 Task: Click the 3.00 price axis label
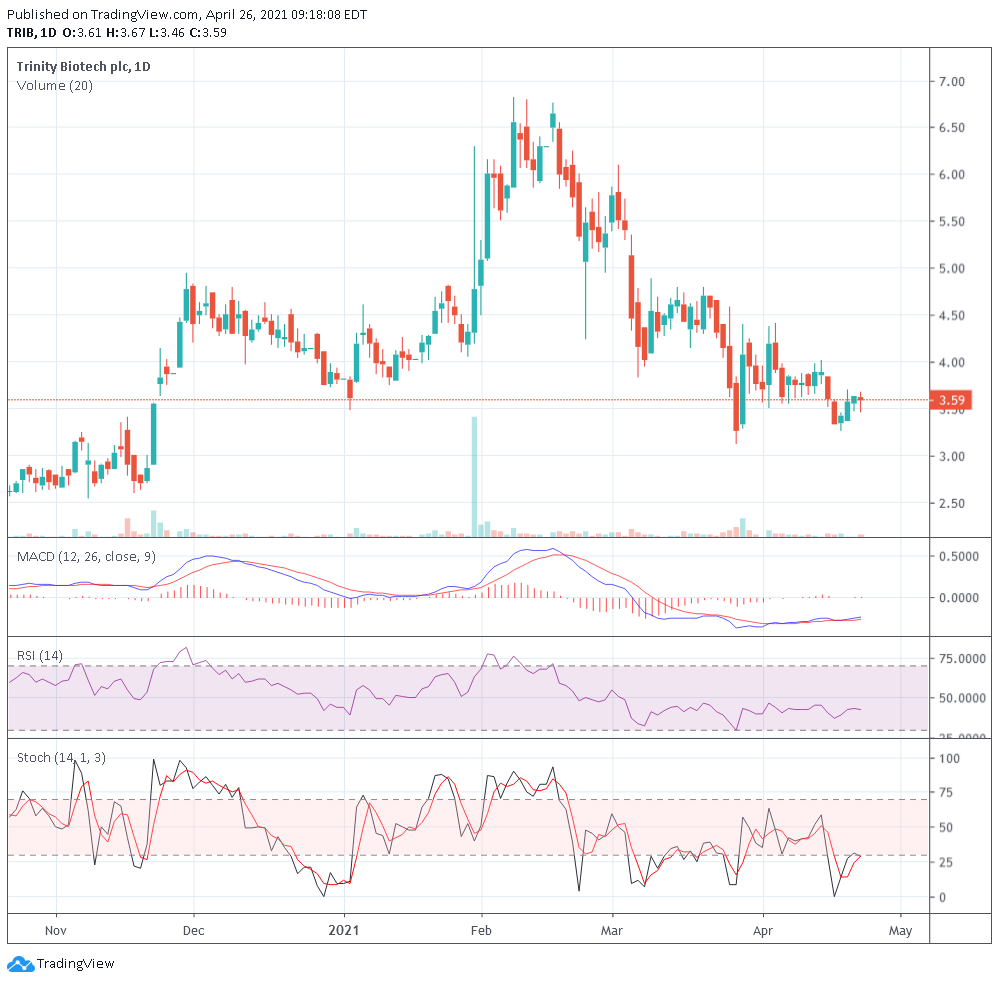coord(952,456)
